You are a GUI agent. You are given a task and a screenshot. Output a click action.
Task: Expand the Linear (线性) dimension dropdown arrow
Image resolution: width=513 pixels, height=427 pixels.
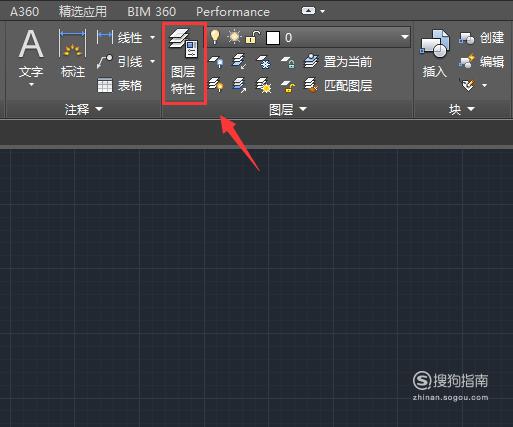152,37
